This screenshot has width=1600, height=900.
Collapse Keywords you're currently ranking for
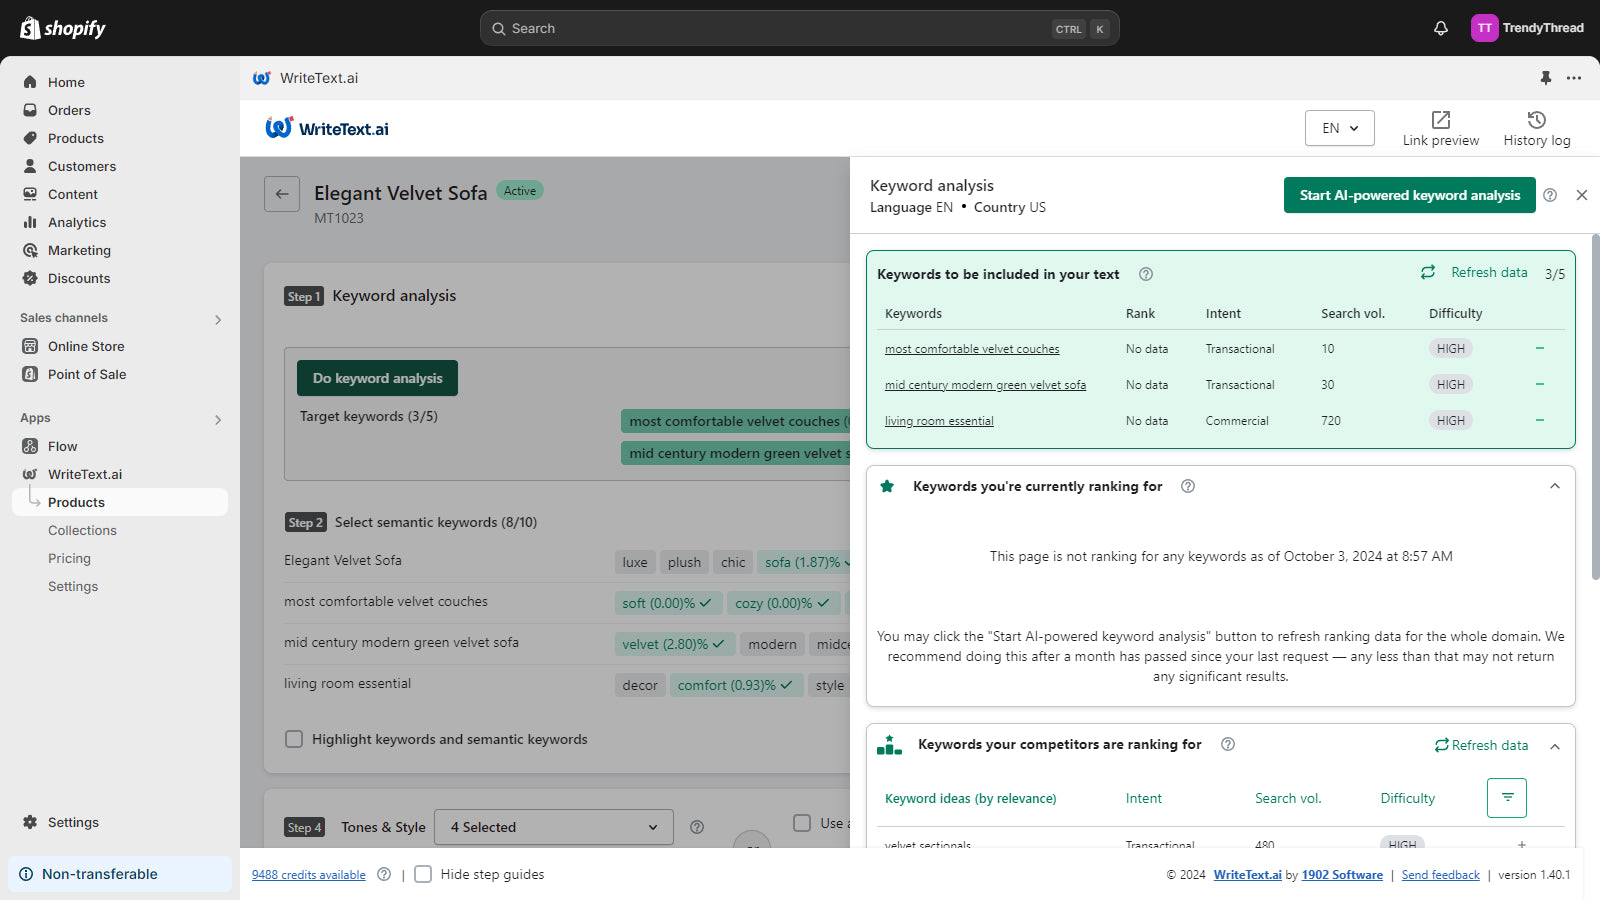coord(1555,486)
